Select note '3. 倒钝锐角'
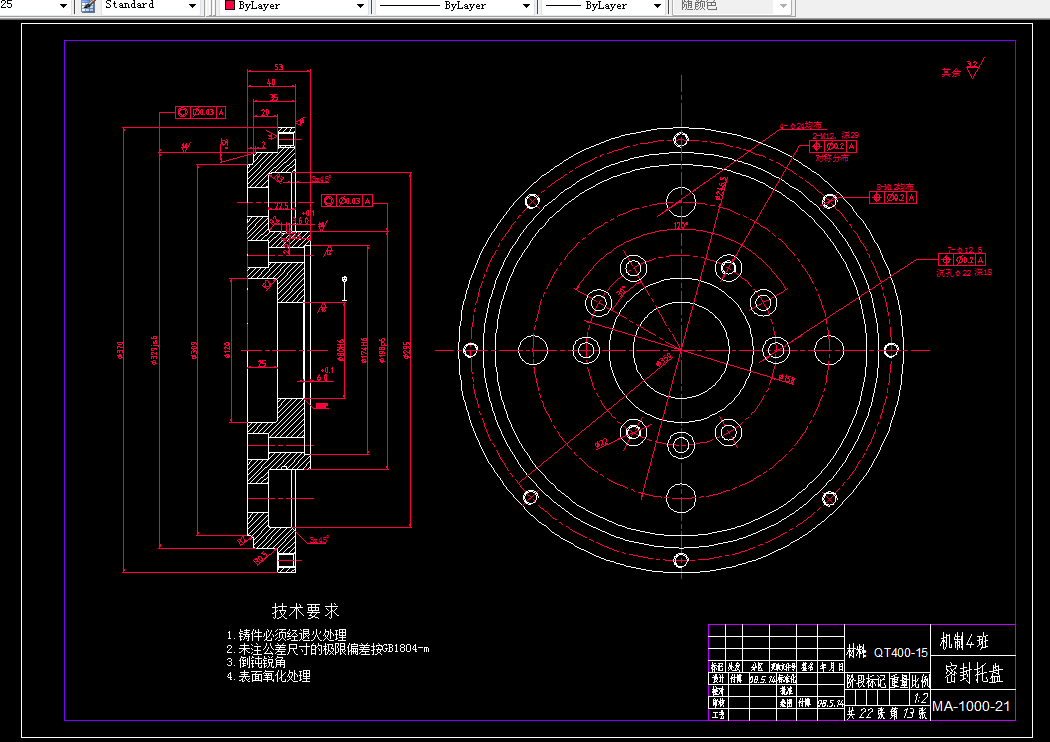 256,662
